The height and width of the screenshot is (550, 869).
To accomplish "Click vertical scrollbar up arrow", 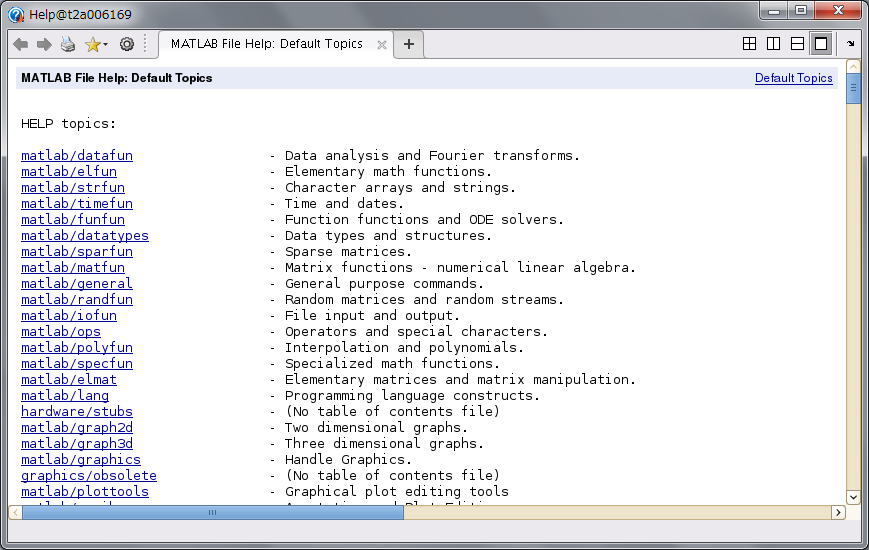I will point(853,67).
